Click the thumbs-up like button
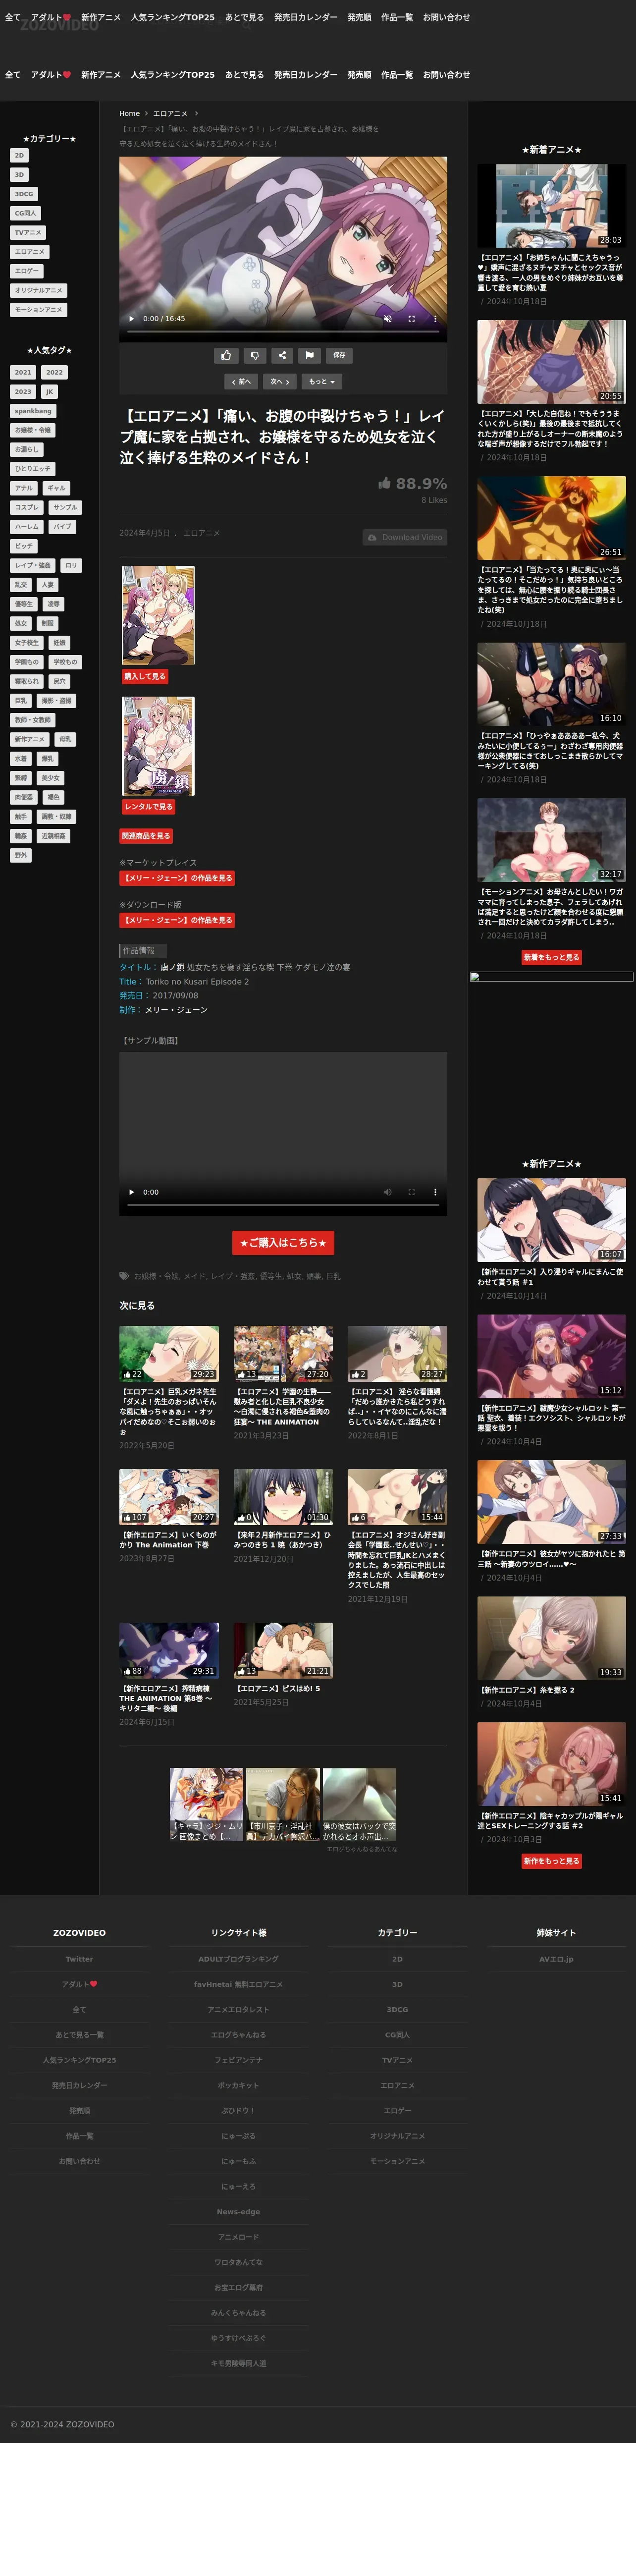Viewport: 636px width, 2576px height. 226,355
